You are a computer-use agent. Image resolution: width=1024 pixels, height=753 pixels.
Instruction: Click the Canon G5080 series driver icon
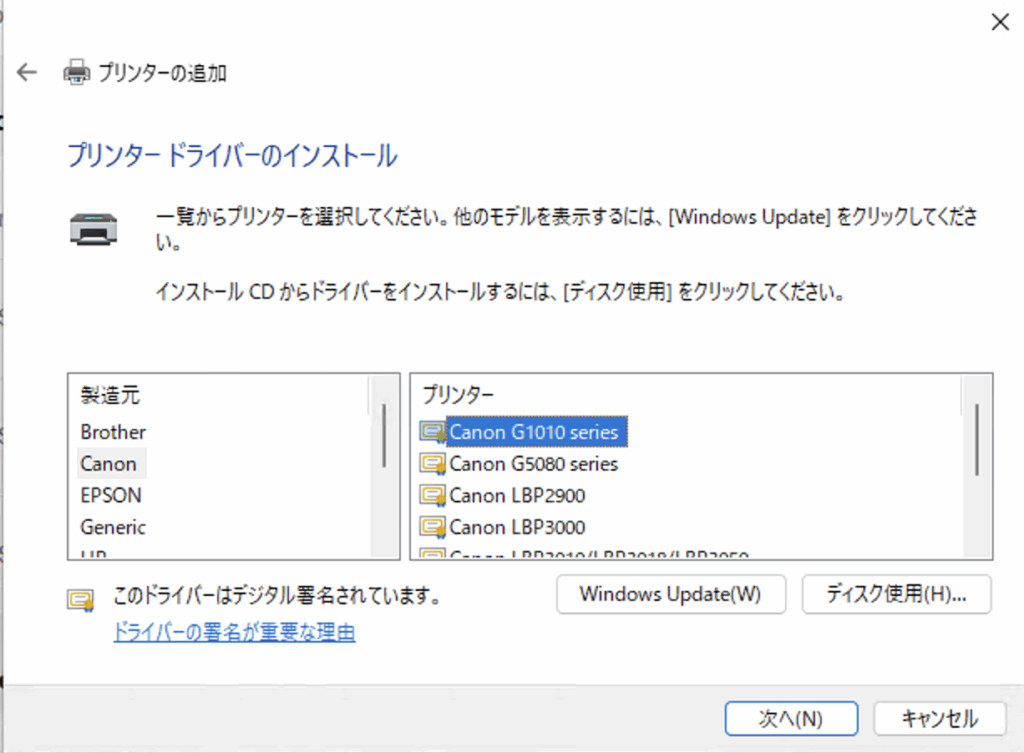coord(432,464)
